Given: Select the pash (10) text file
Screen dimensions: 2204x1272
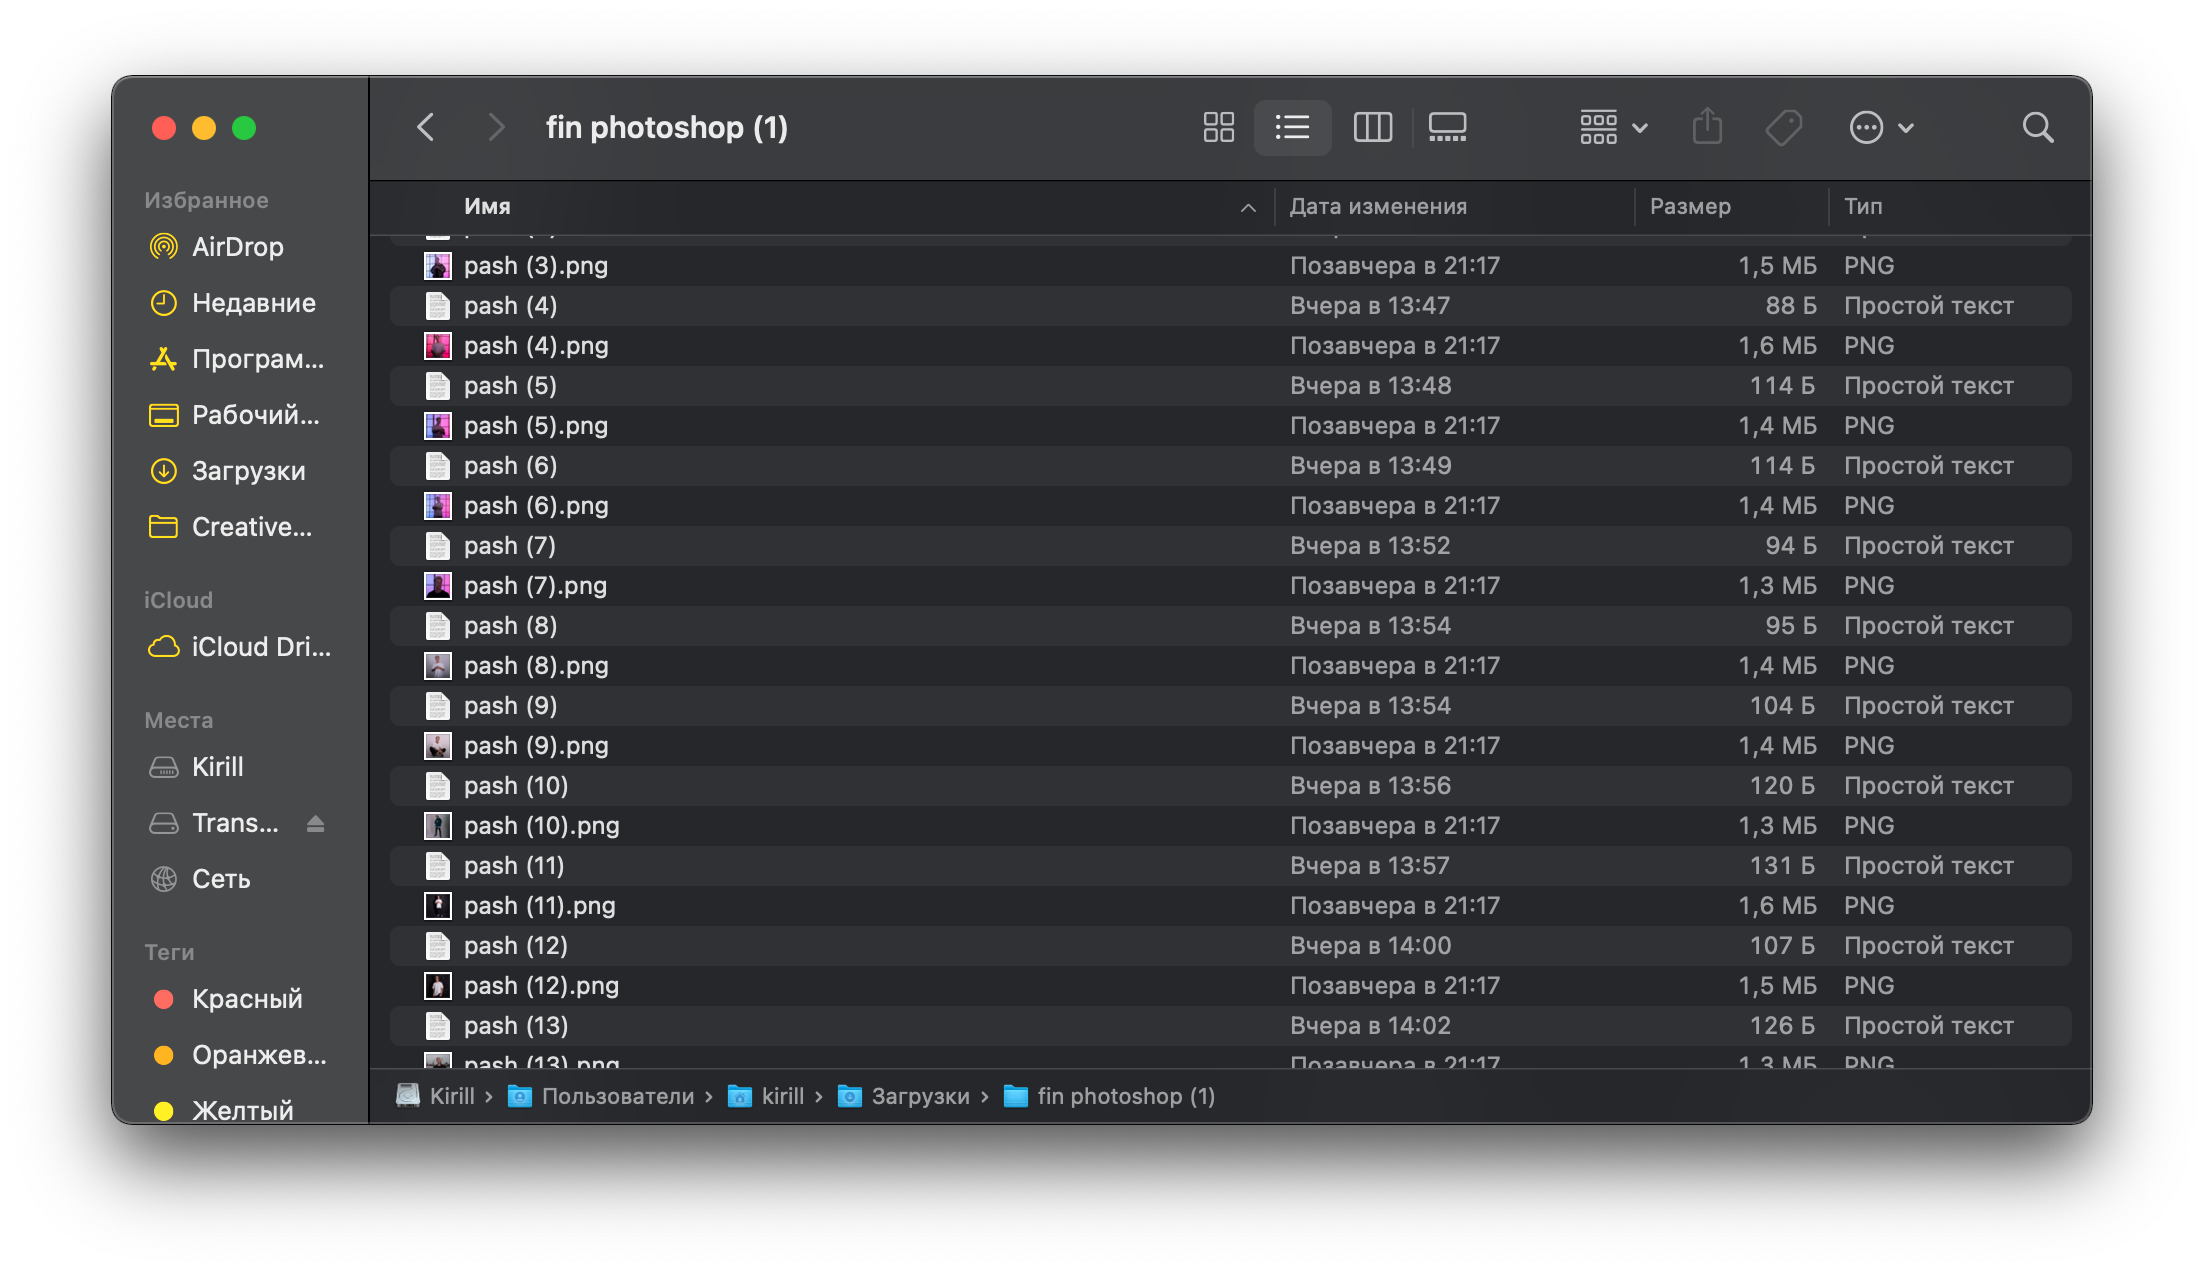Looking at the screenshot, I should 516,786.
